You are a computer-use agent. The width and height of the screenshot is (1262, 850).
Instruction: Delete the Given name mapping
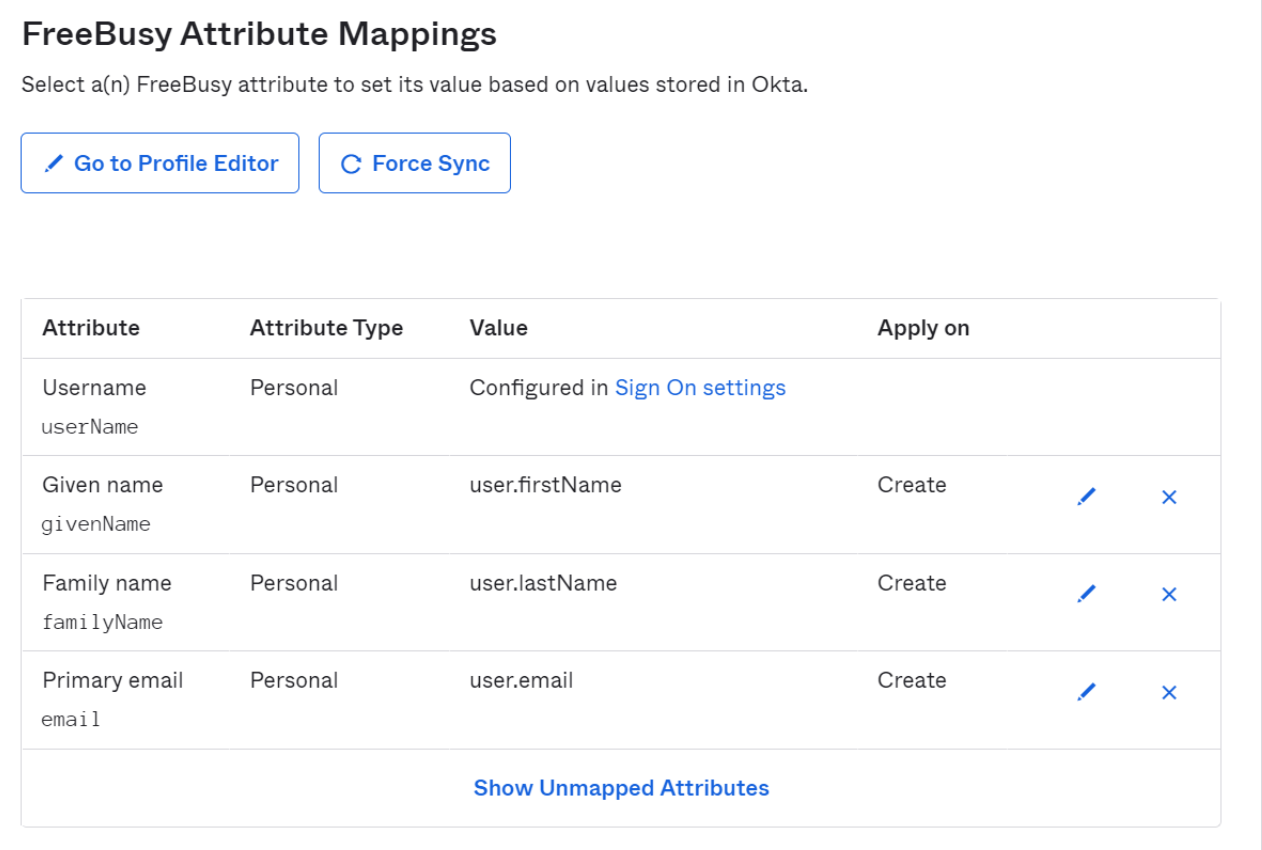pyautogui.click(x=1169, y=497)
